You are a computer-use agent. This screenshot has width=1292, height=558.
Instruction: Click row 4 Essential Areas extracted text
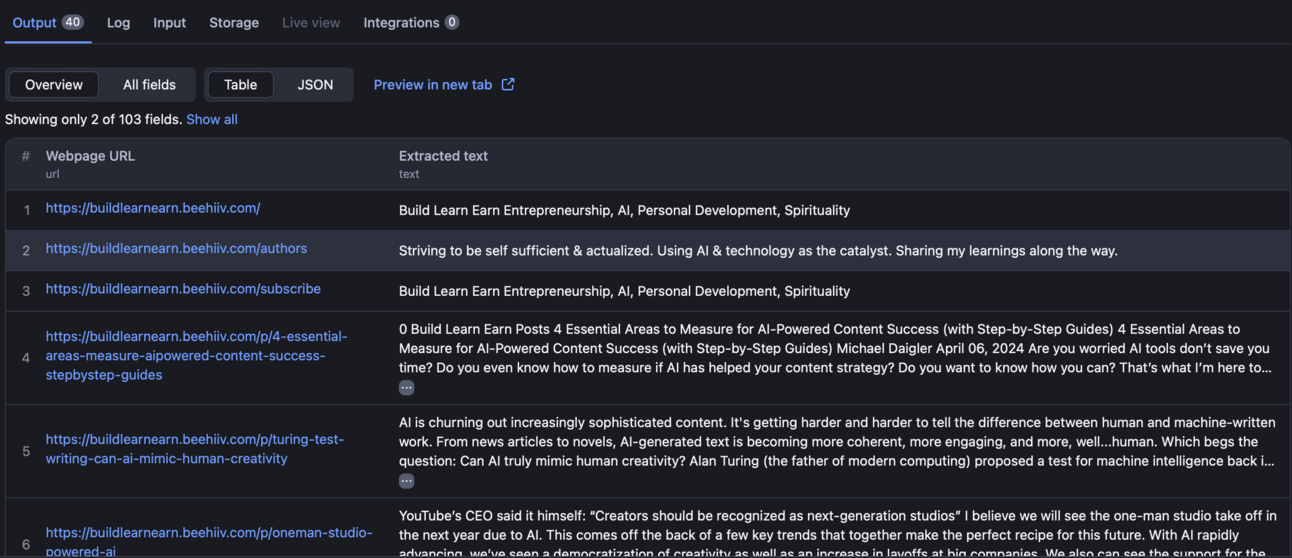(x=835, y=348)
